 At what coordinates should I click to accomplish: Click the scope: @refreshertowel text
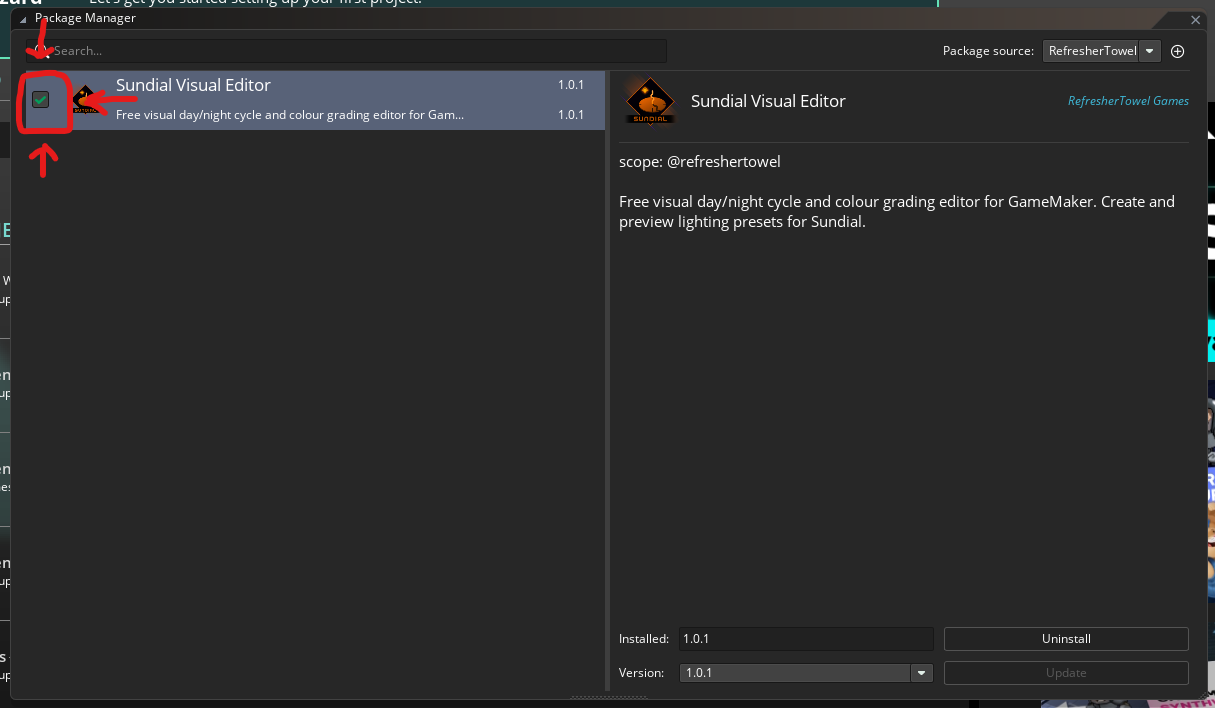(x=700, y=161)
